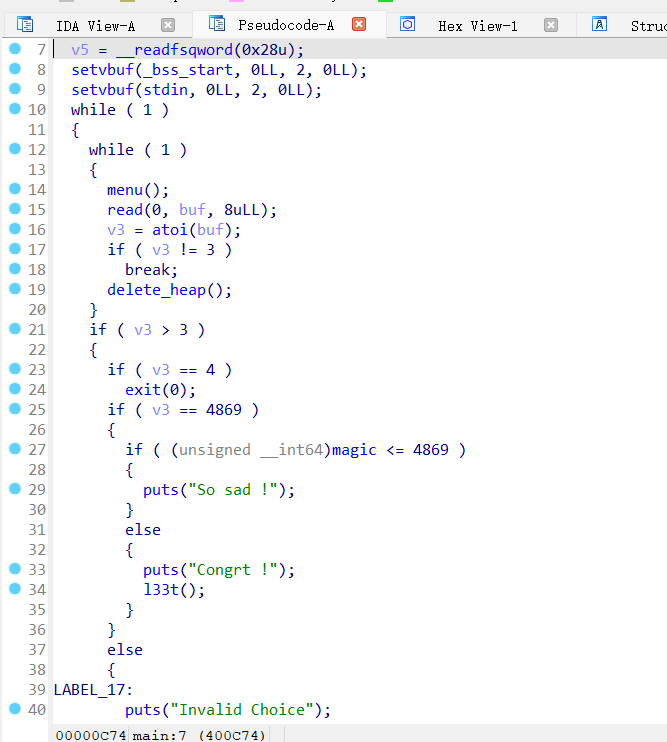The image size is (667, 742).
Task: Toggle breakpoint dot on line 10
Action: (15, 108)
